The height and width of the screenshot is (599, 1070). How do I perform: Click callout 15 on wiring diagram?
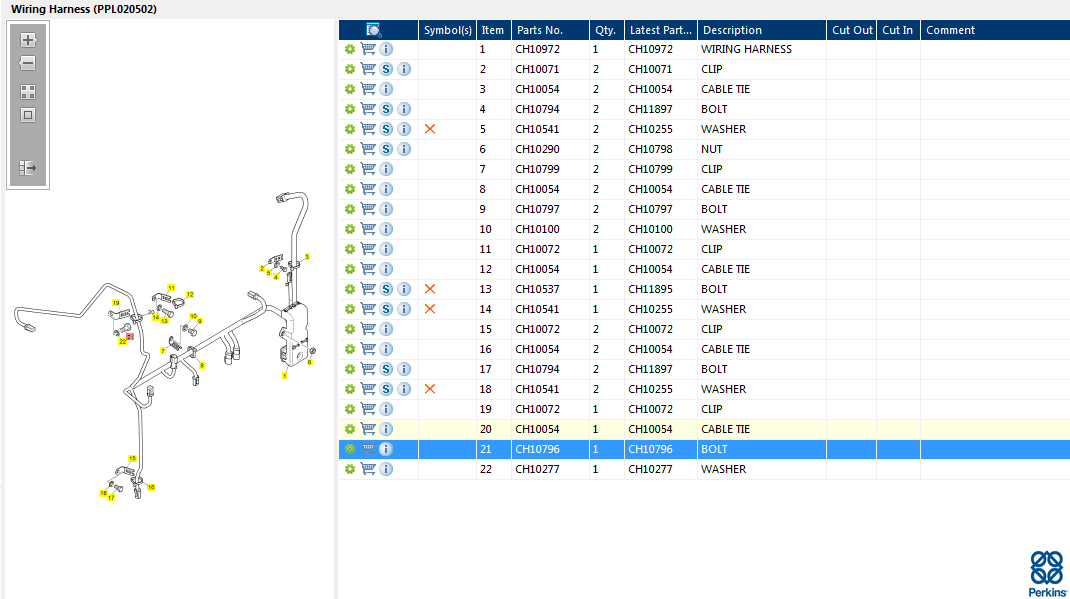point(132,458)
